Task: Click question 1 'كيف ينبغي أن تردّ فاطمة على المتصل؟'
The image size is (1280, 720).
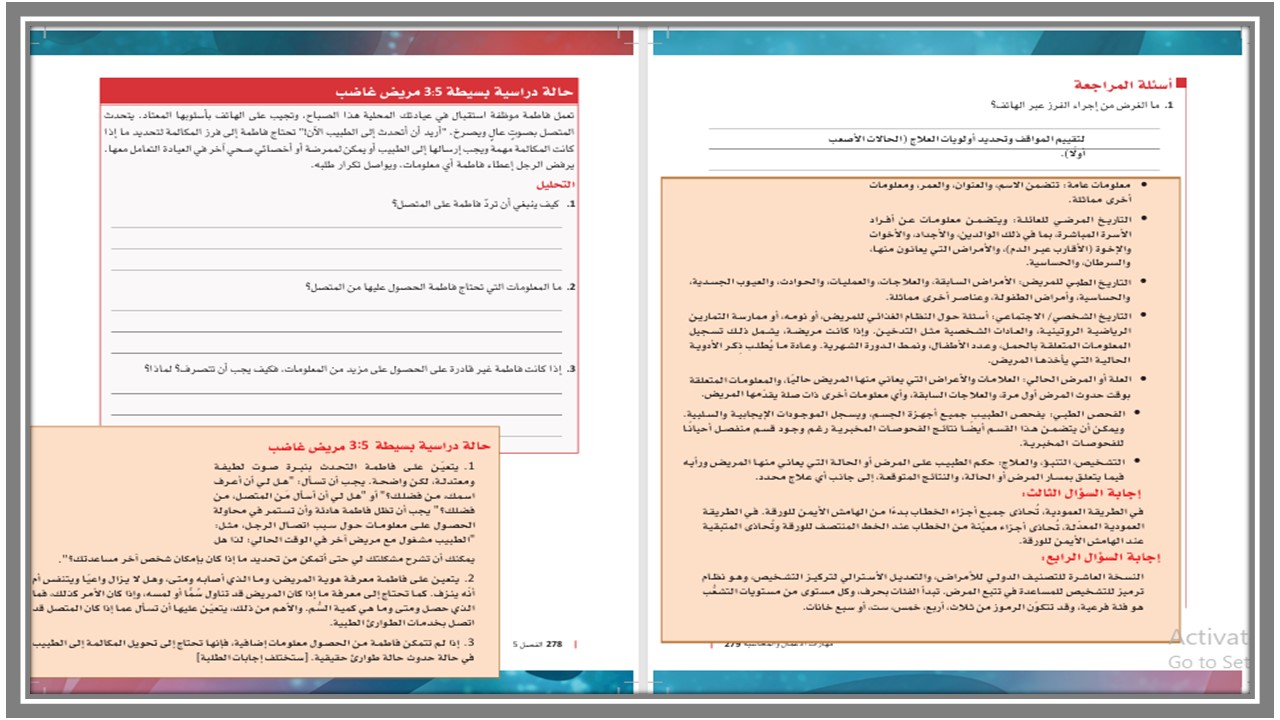Action: (484, 204)
